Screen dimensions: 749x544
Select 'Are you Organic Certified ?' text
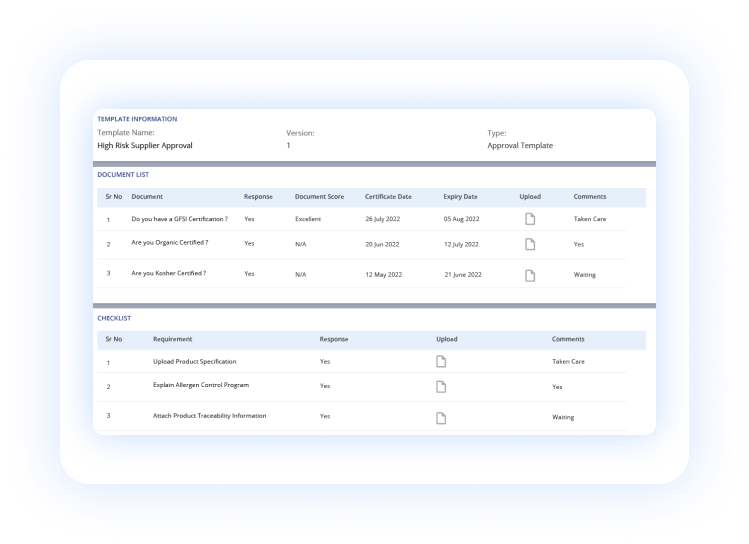coord(170,243)
